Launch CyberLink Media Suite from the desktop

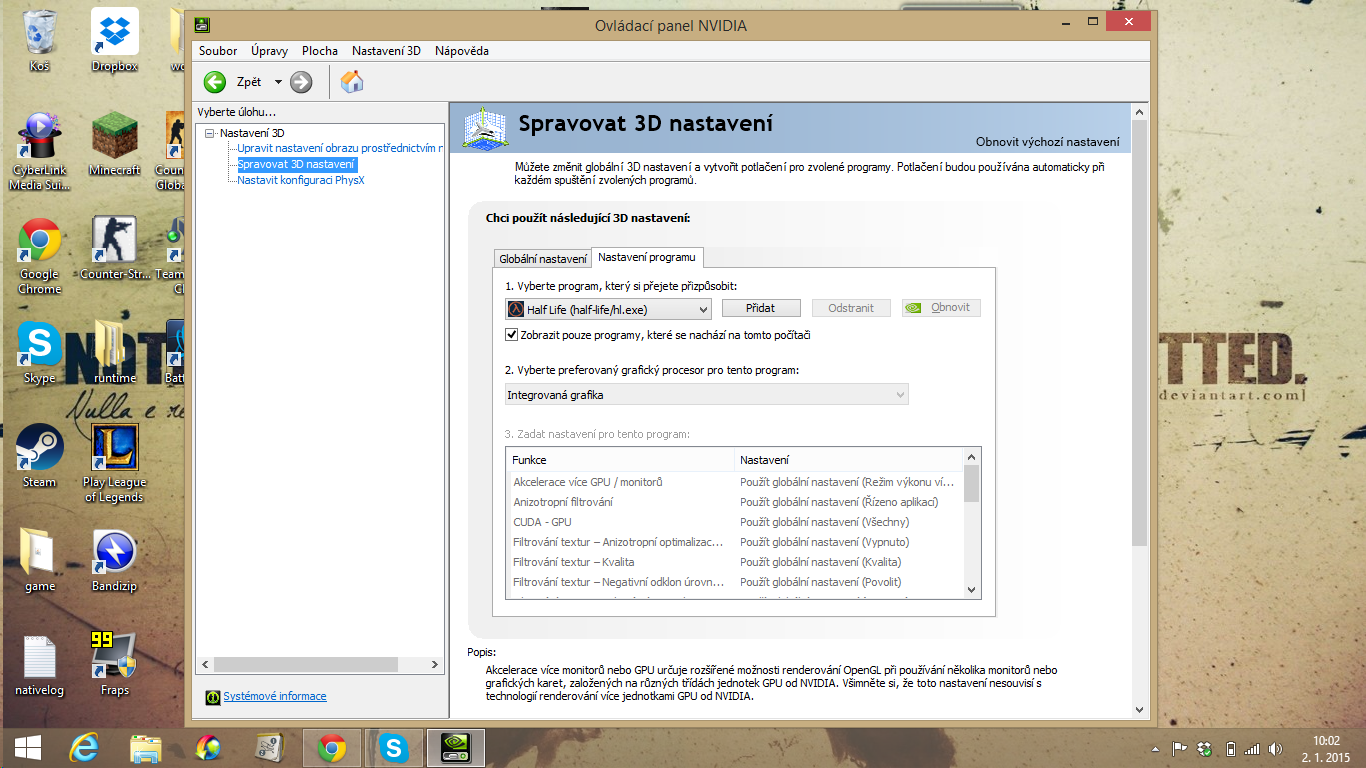tap(40, 150)
